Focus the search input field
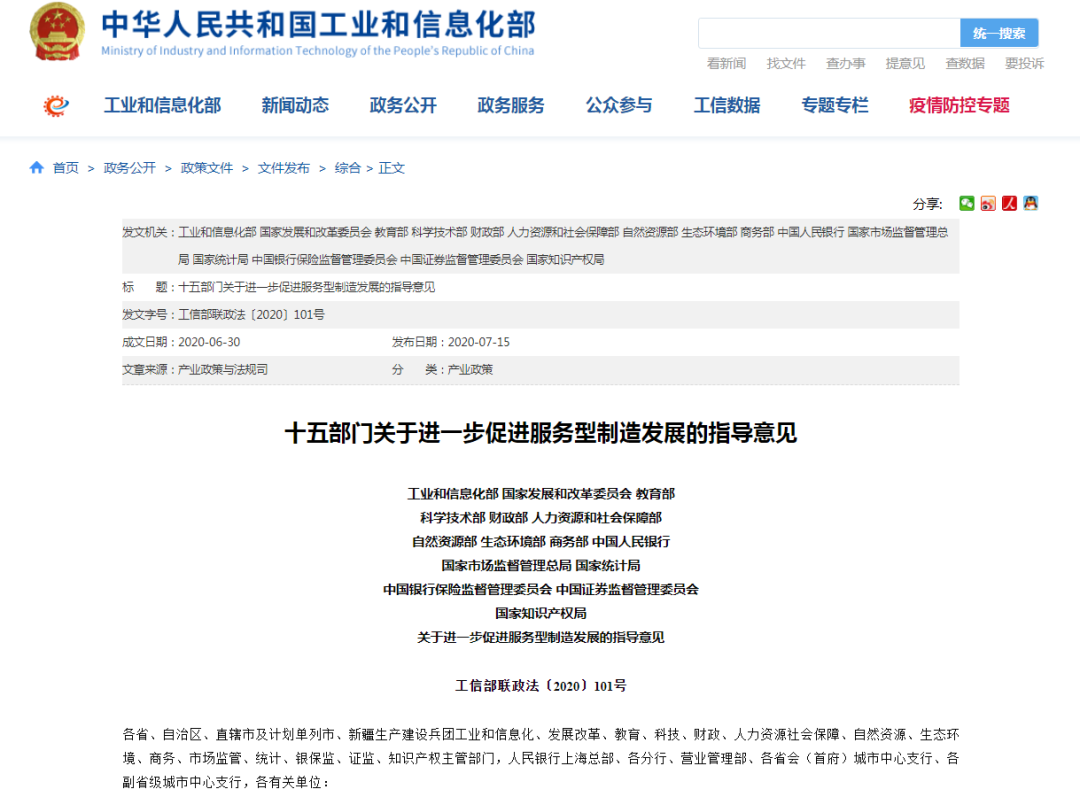Image resolution: width=1080 pixels, height=797 pixels. (x=828, y=33)
